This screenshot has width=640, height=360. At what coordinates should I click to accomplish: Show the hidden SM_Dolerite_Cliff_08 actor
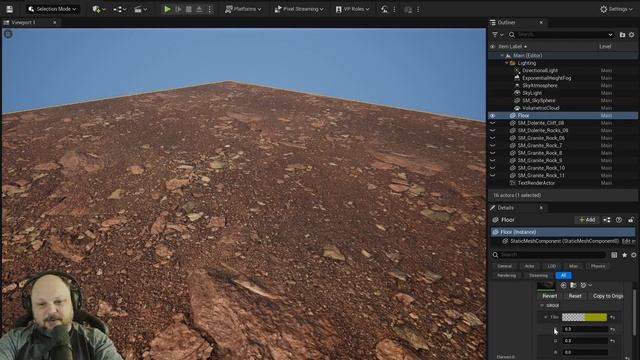pos(493,123)
